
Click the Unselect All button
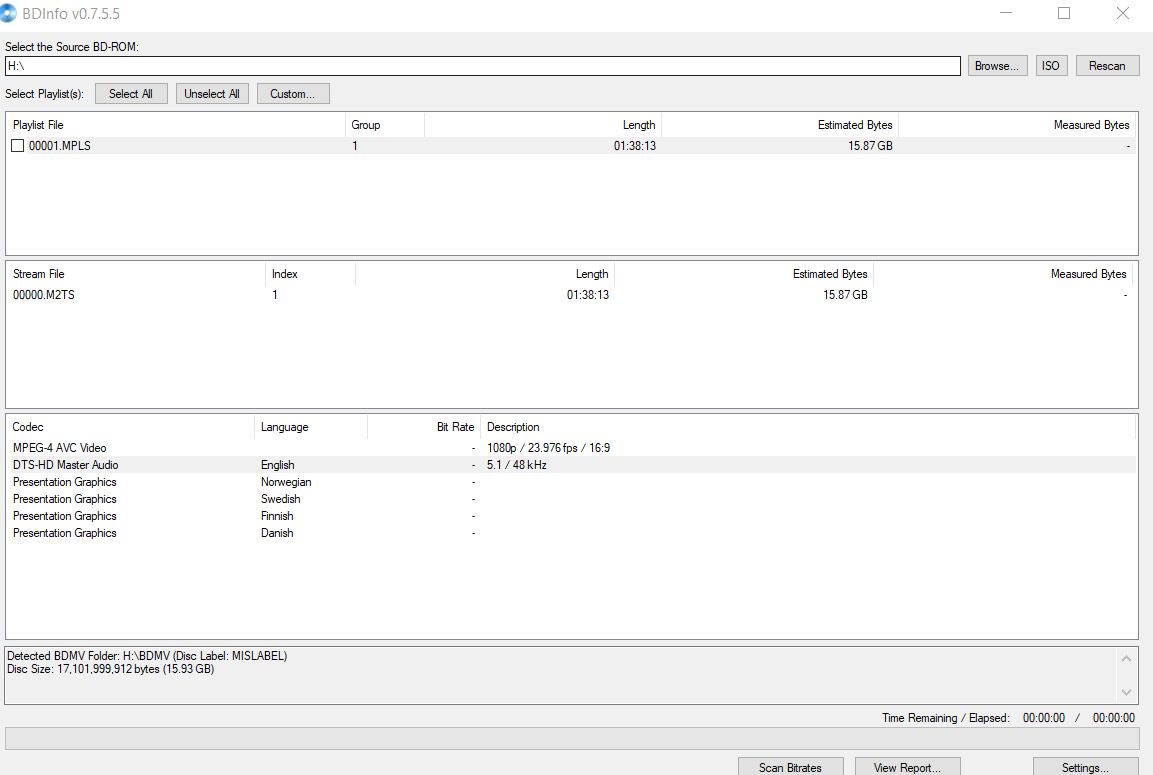click(212, 93)
